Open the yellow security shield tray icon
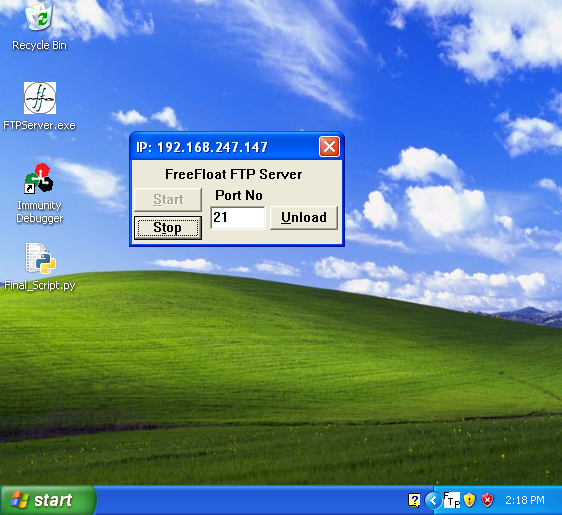This screenshot has height=515, width=562. (x=469, y=500)
